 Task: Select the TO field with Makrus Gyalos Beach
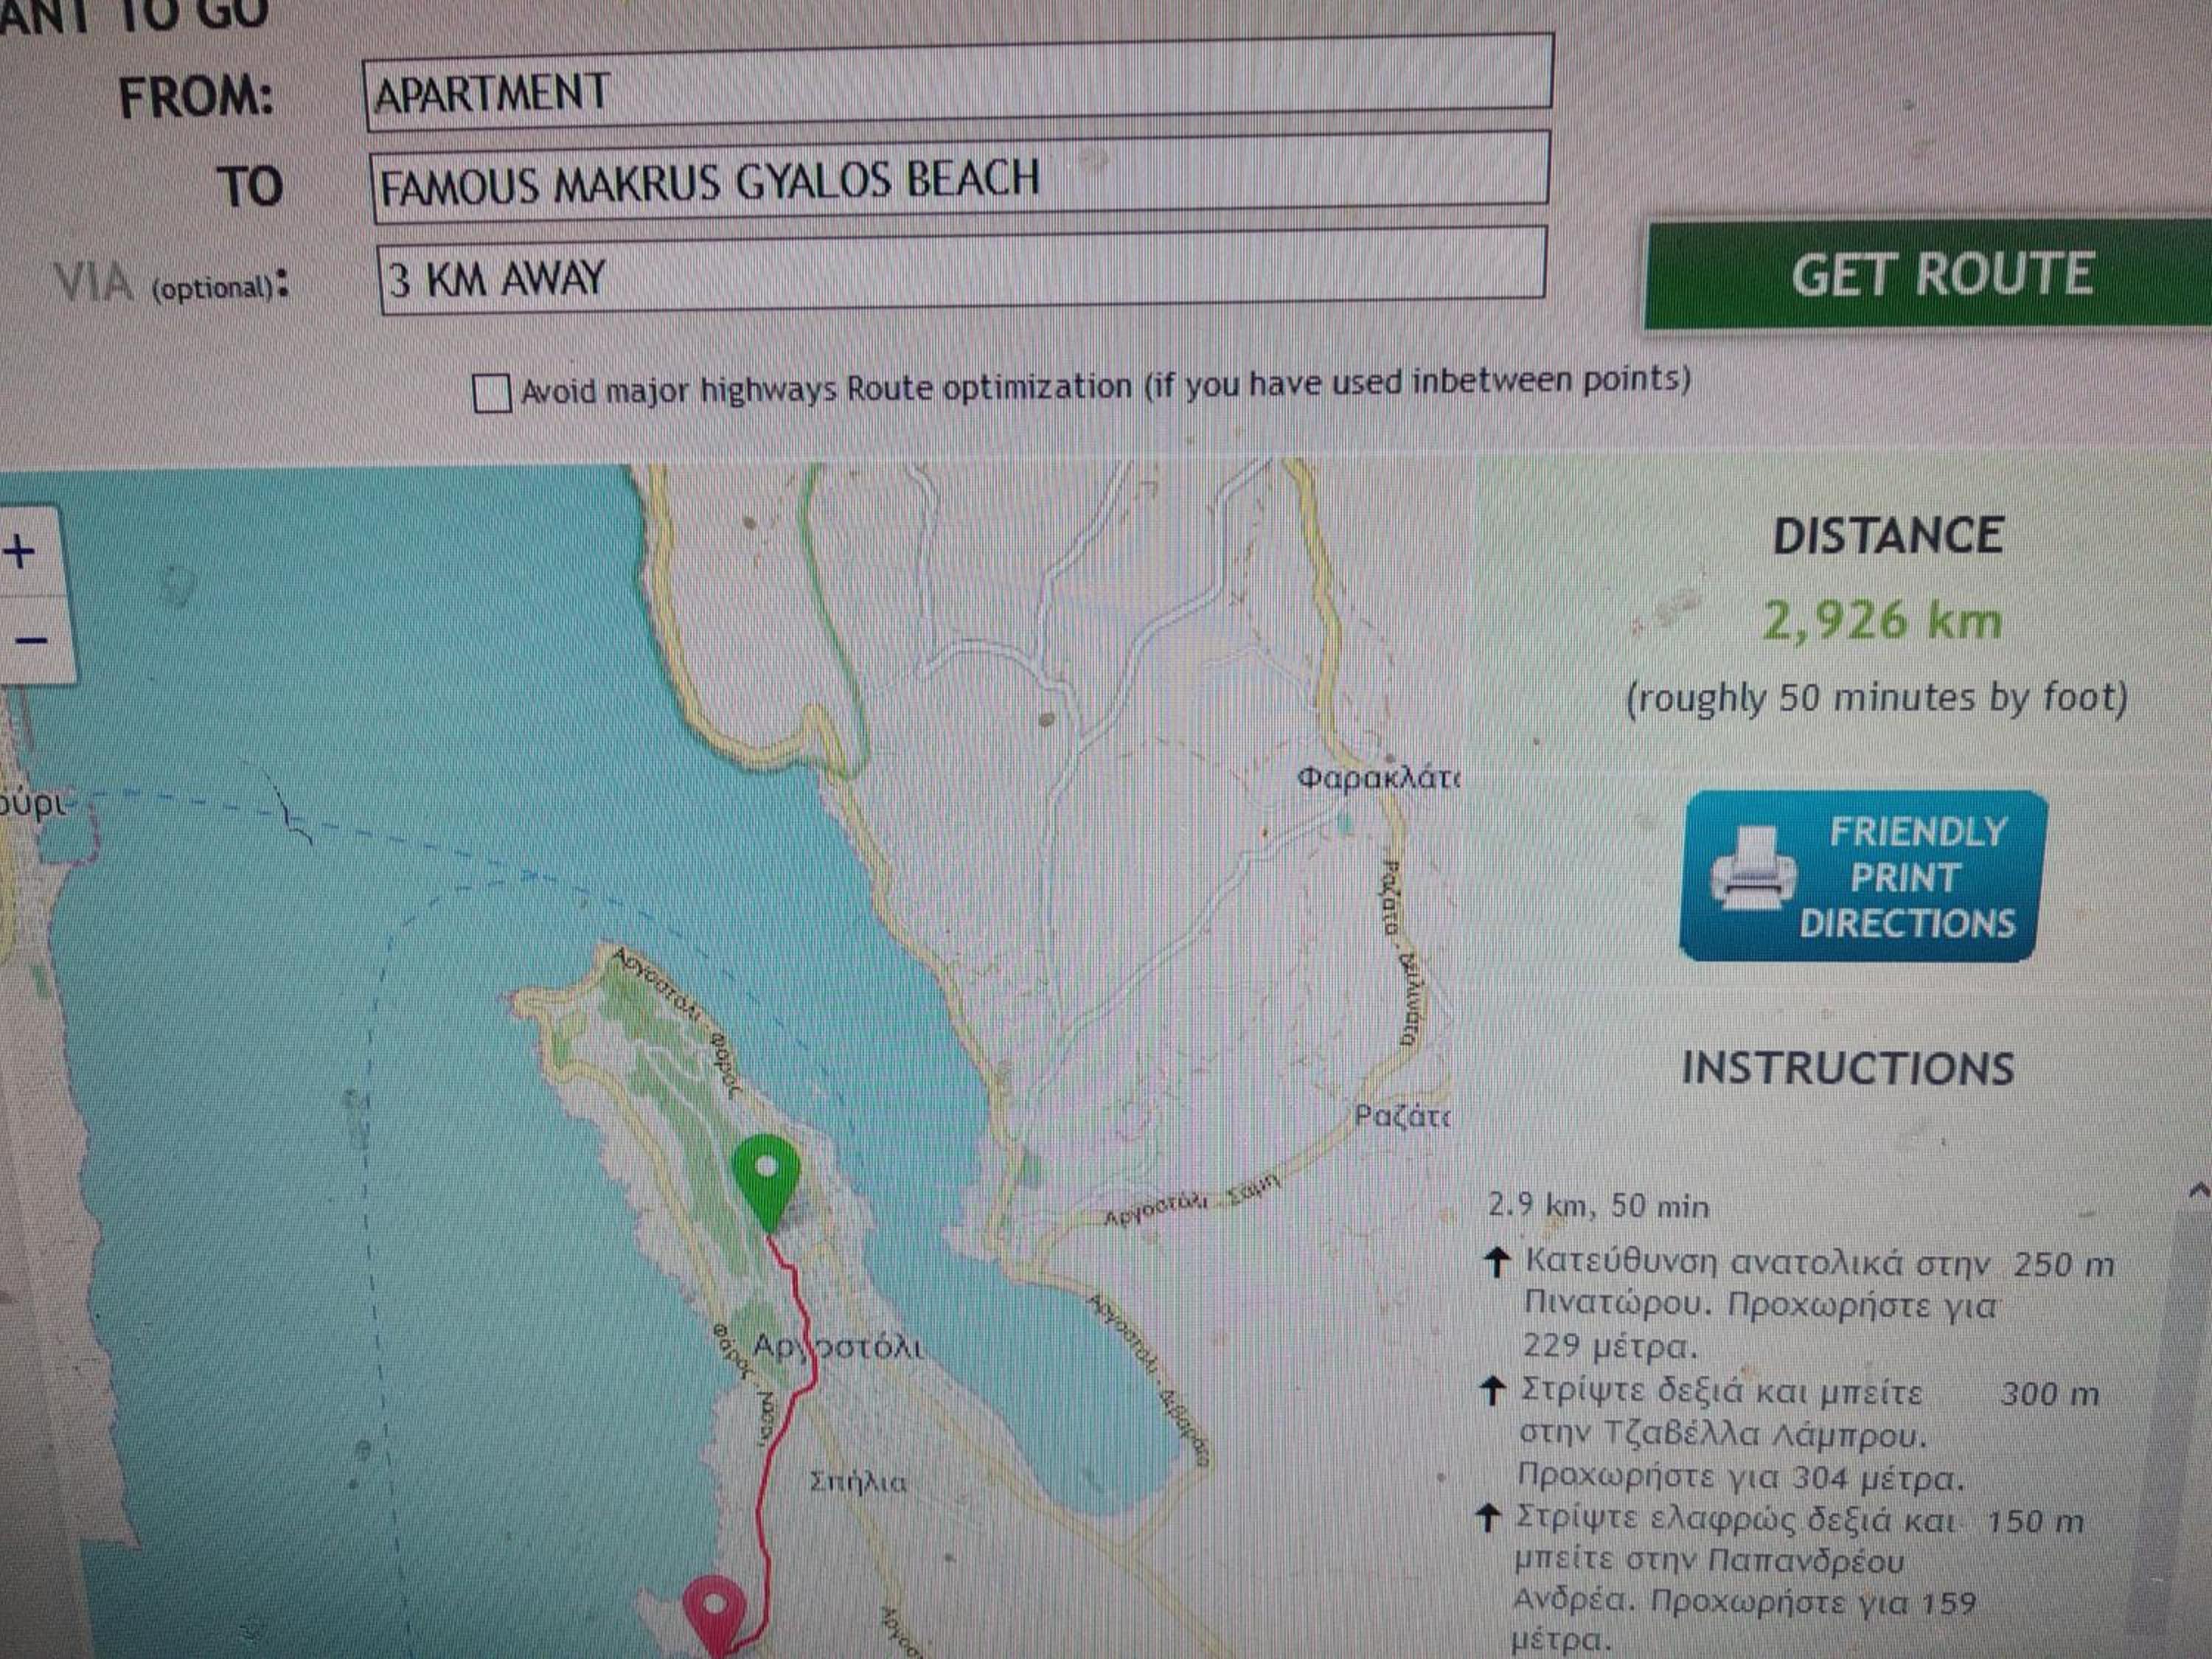point(960,177)
